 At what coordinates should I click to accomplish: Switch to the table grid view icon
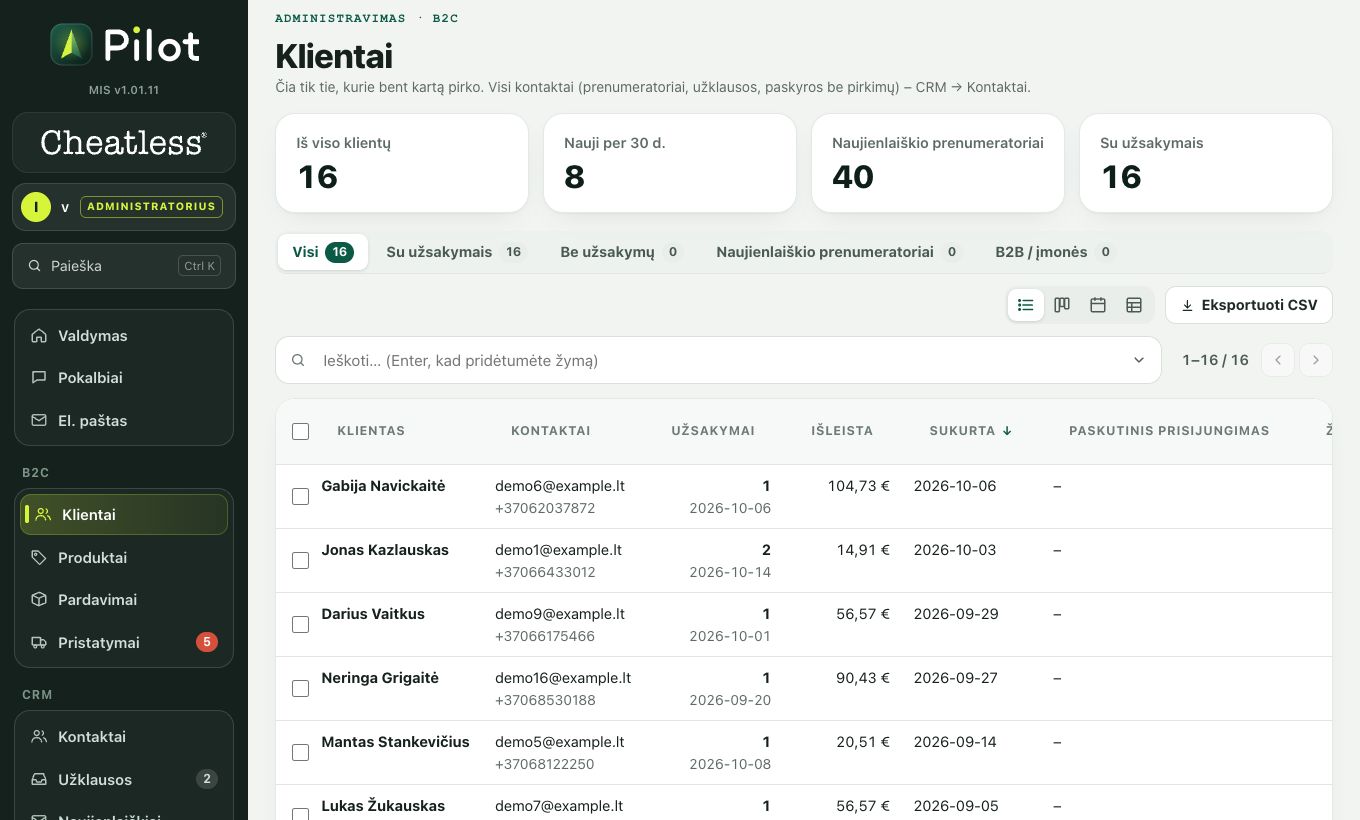tap(1134, 305)
